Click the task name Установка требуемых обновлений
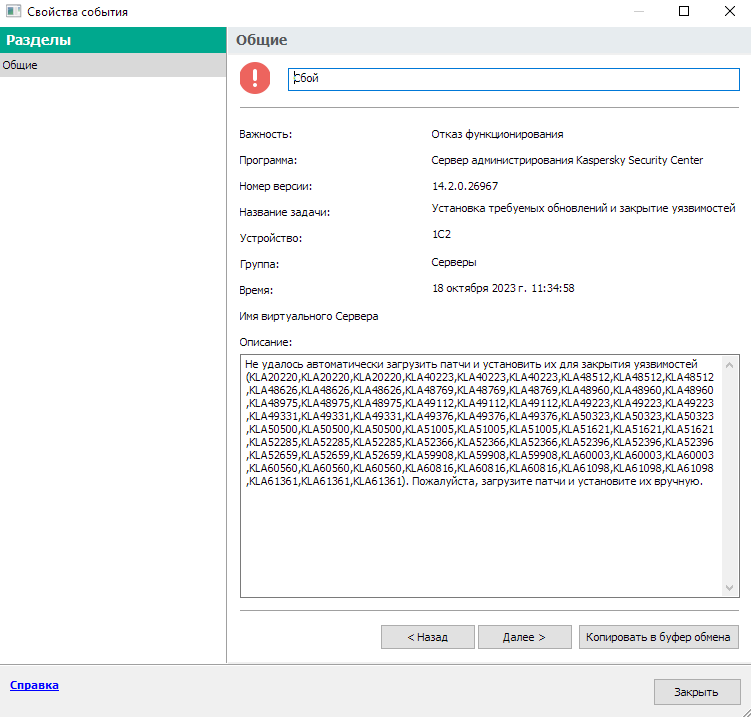 pyautogui.click(x=583, y=208)
